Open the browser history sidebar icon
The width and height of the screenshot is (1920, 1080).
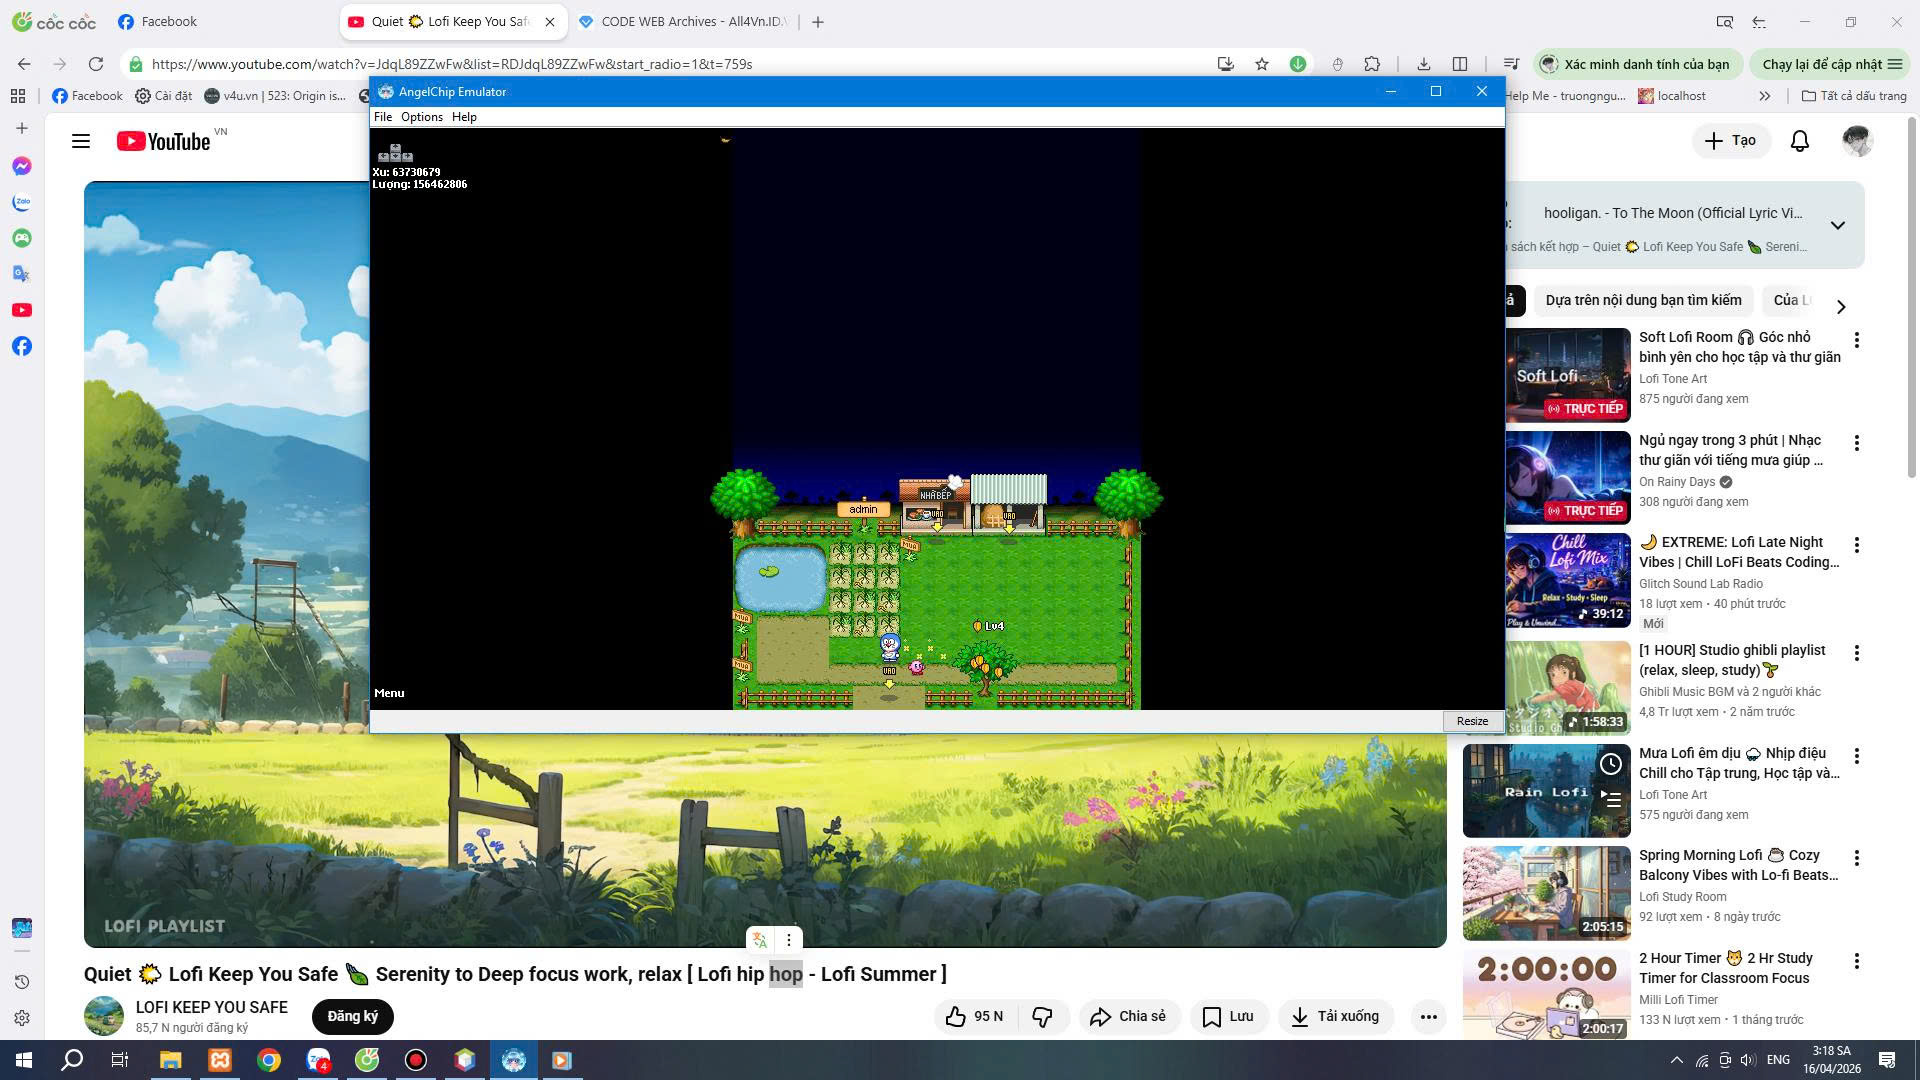[22, 981]
